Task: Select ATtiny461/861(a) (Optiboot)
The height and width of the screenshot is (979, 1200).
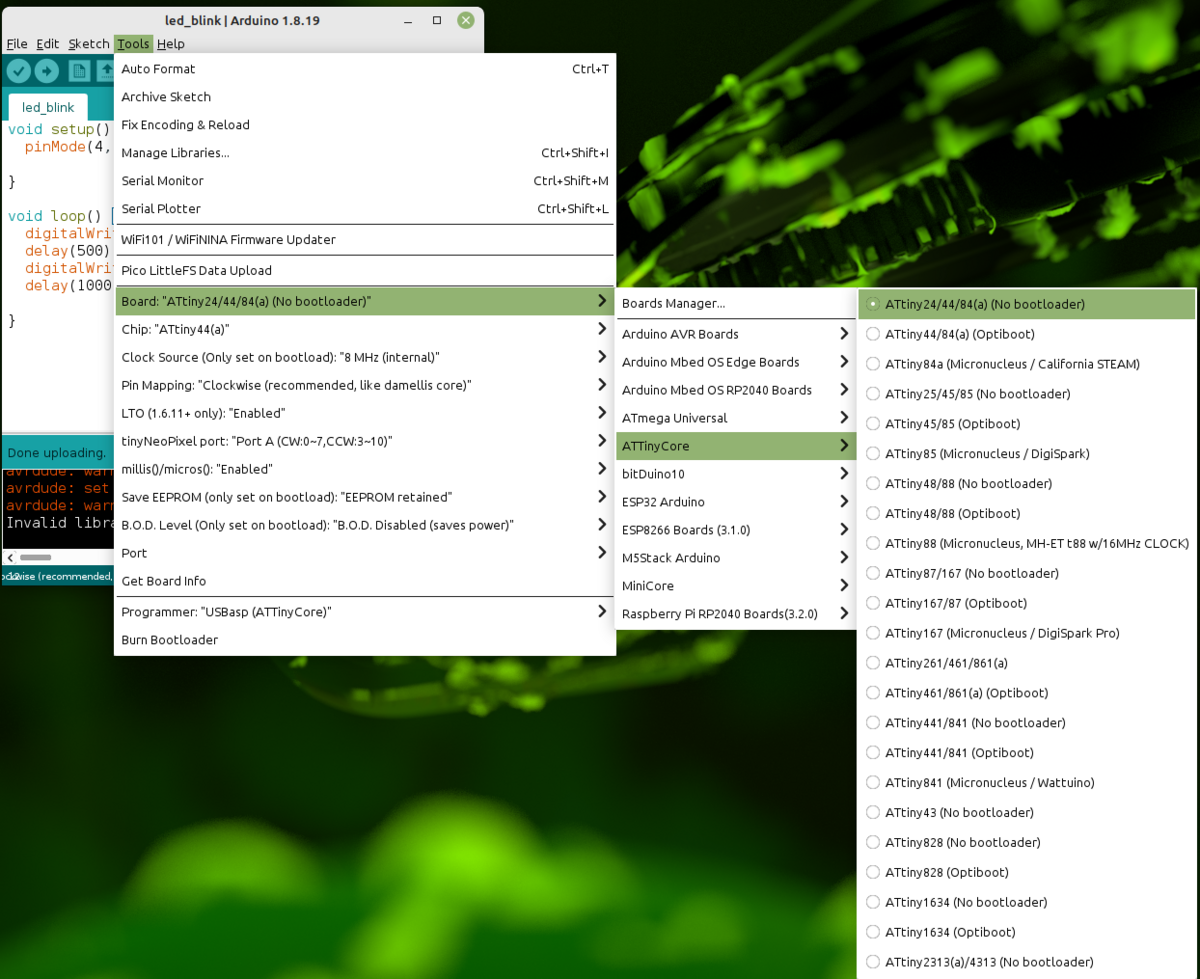Action: [1027, 693]
